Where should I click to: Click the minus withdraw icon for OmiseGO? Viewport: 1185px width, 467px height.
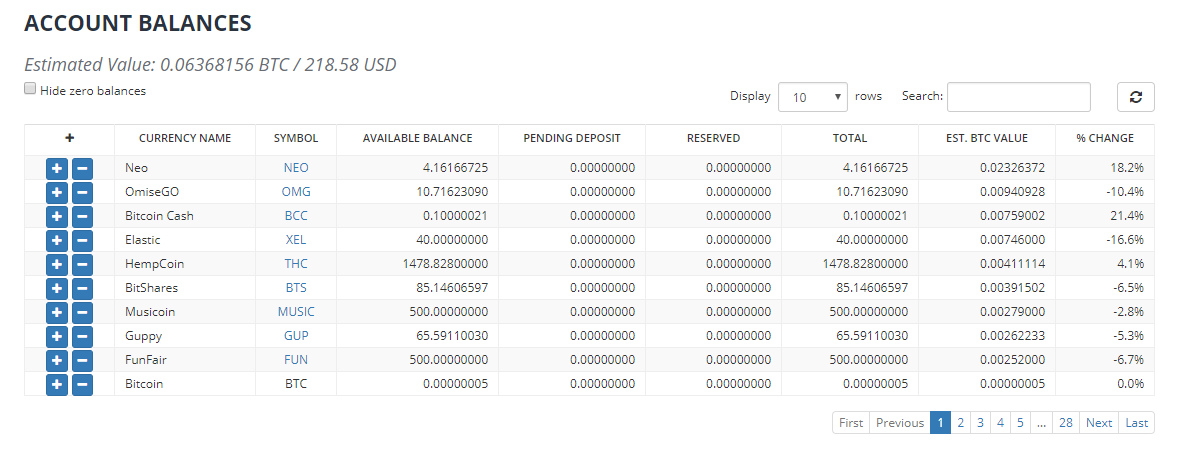pos(82,192)
